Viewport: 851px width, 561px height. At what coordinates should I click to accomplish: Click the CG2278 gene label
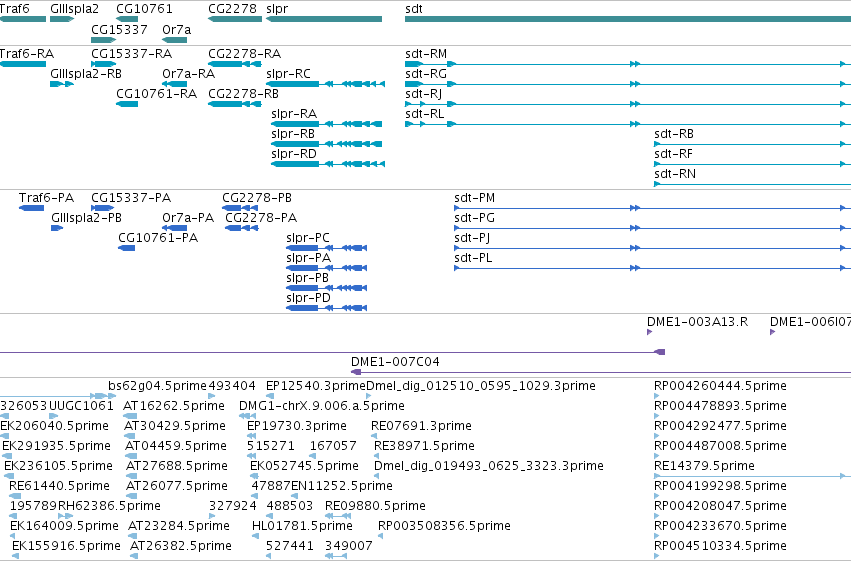tap(232, 9)
